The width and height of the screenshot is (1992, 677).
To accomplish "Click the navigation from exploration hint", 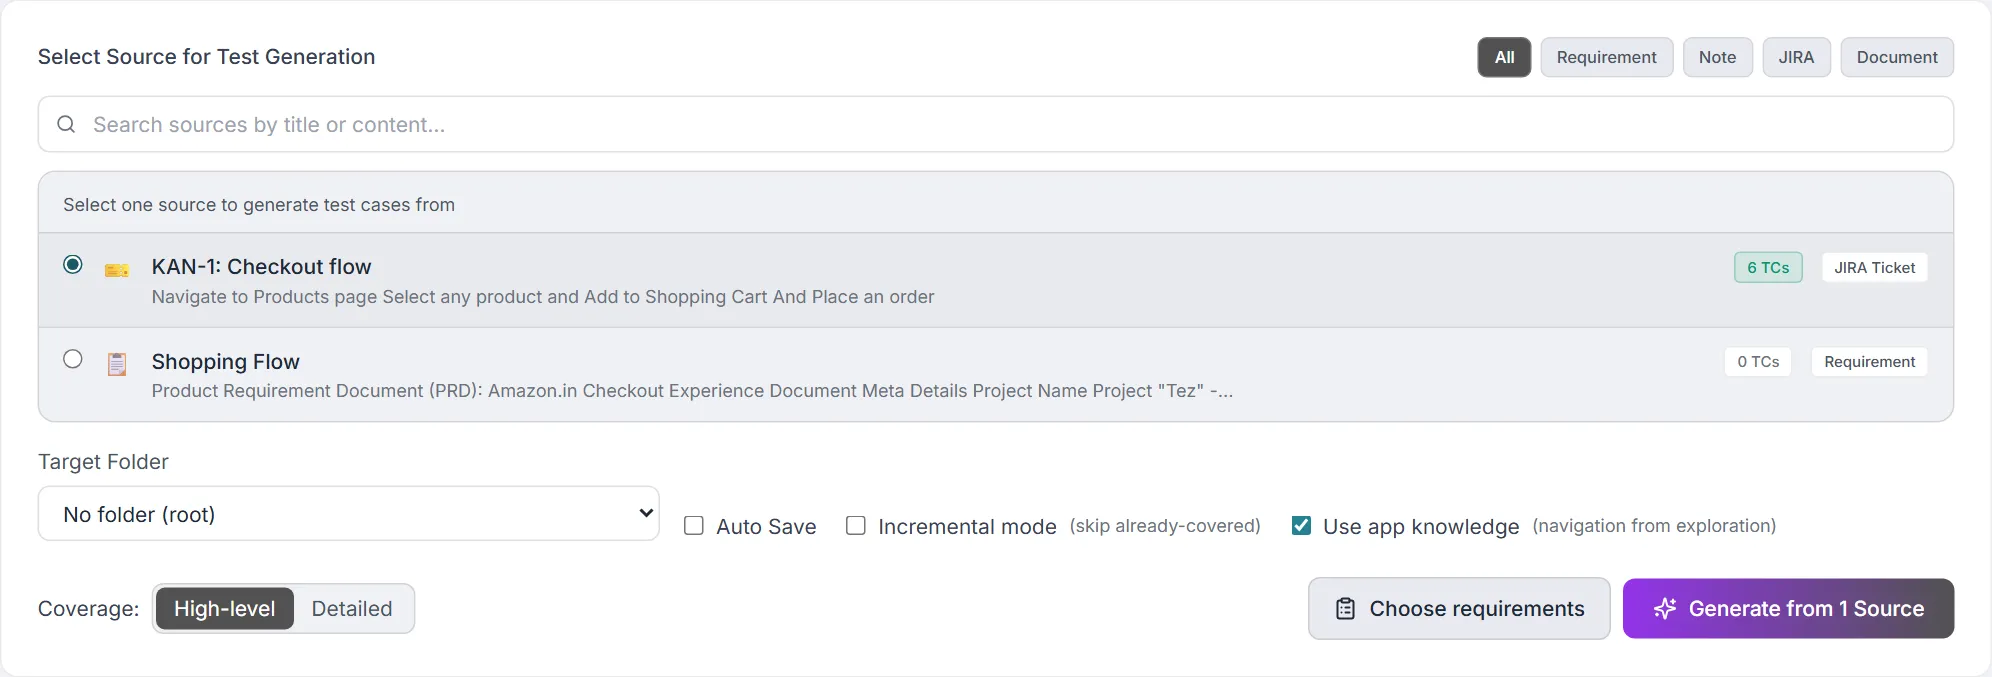I will (1654, 526).
